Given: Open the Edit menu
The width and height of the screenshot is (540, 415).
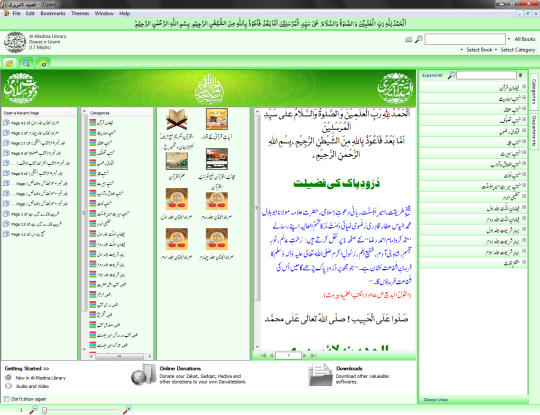Looking at the screenshot, I should click(30, 13).
